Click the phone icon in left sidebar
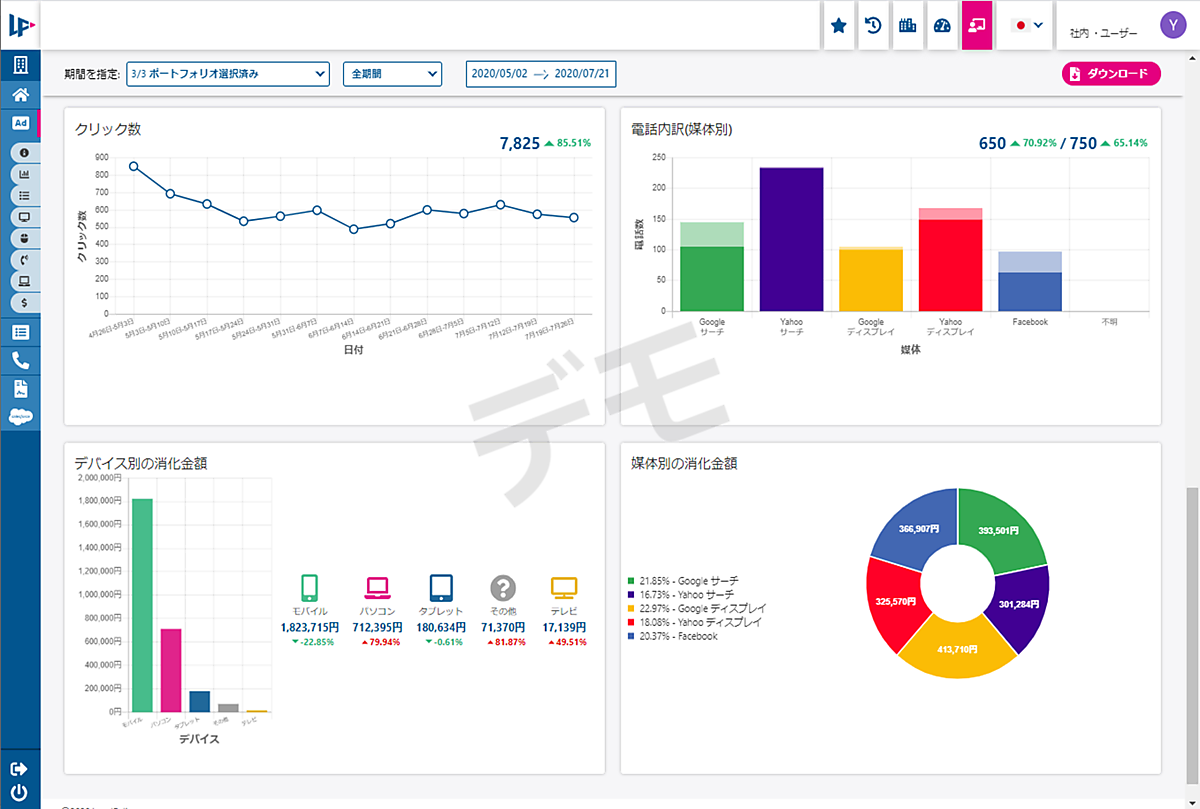Image resolution: width=1200 pixels, height=809 pixels. (20, 360)
